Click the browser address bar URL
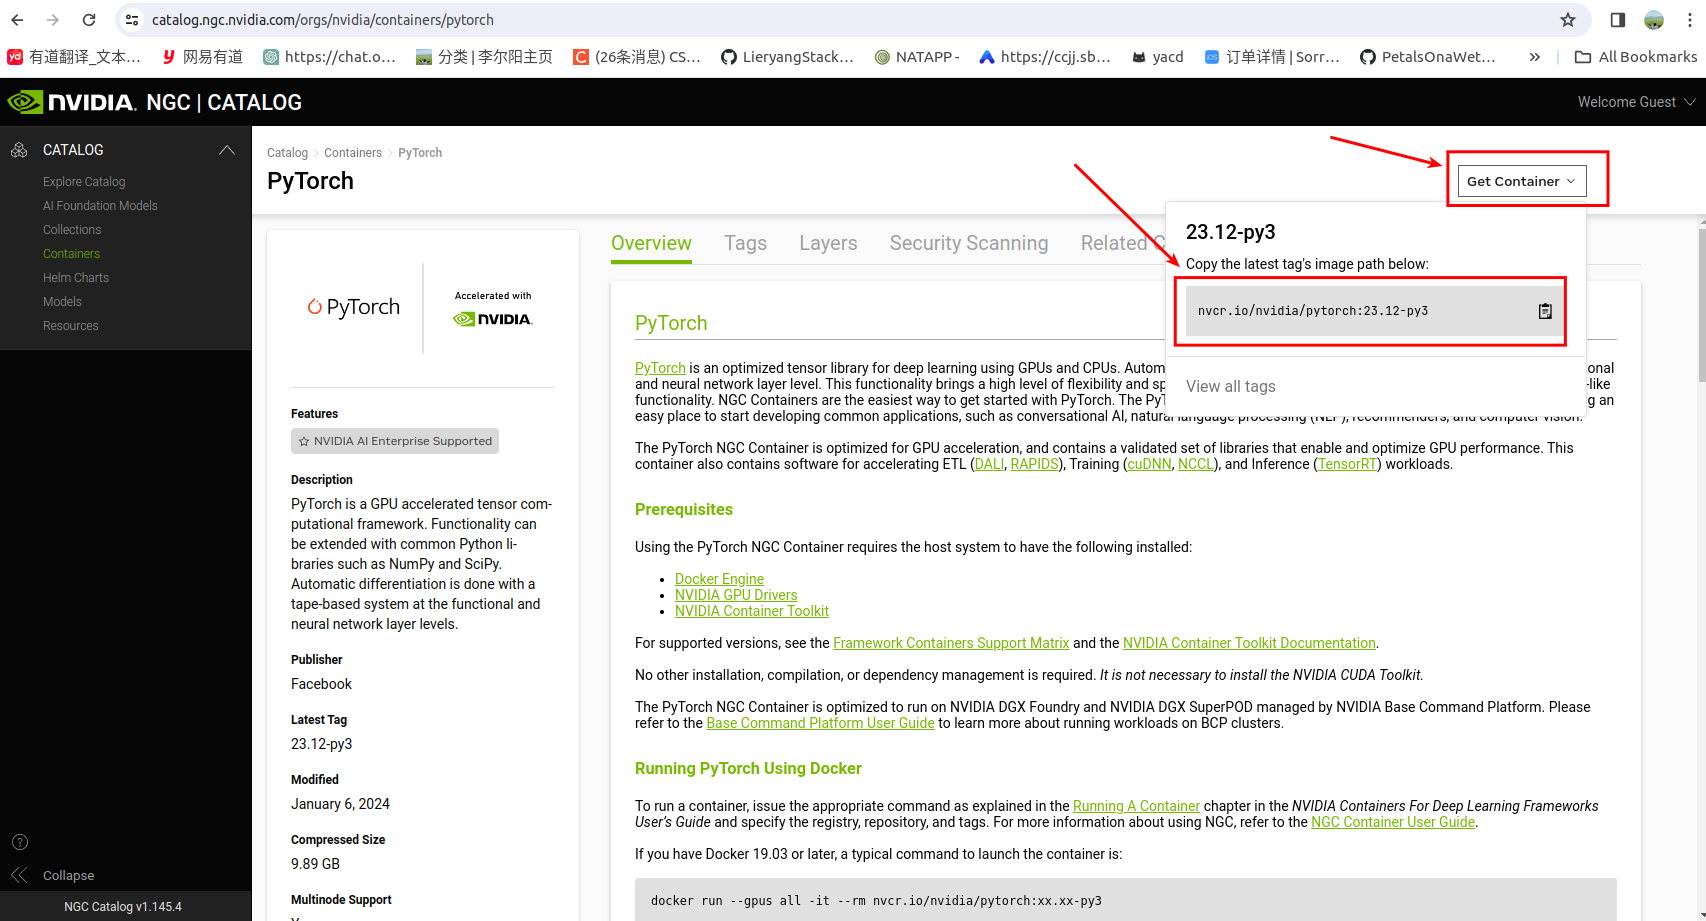Image resolution: width=1706 pixels, height=921 pixels. (x=322, y=20)
